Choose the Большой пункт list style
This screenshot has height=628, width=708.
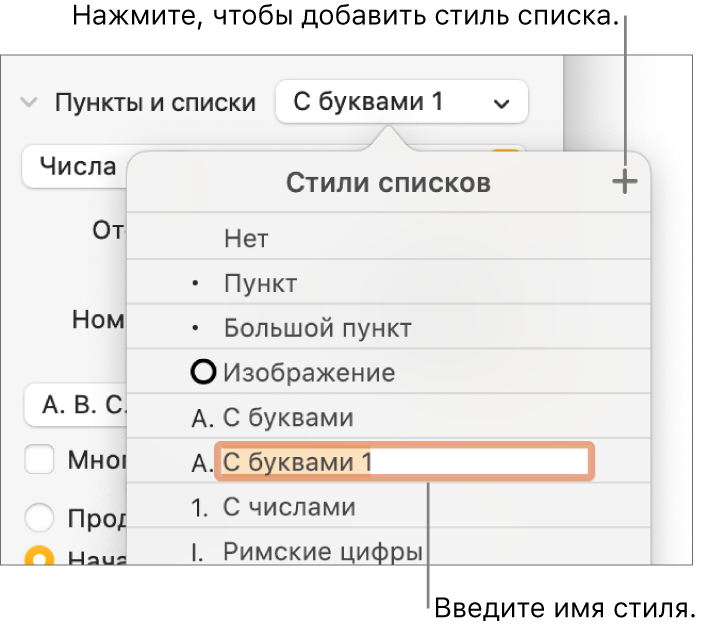[388, 327]
